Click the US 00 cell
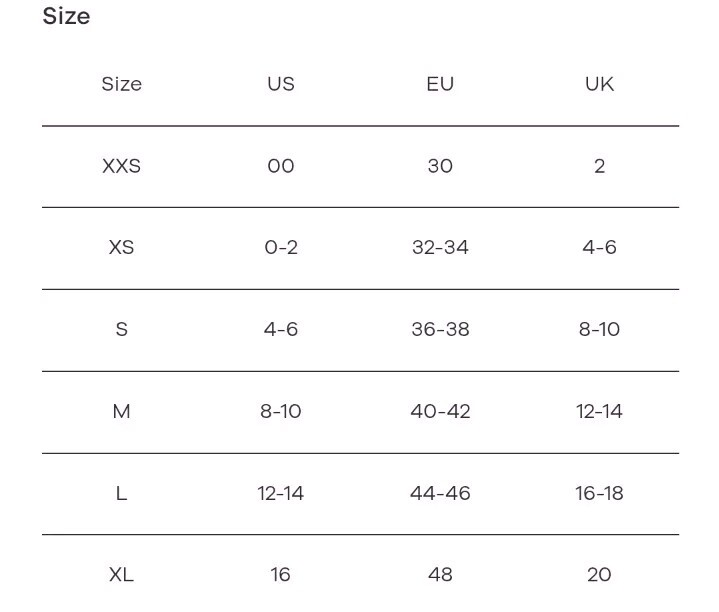The height and width of the screenshot is (612, 719). [281, 166]
